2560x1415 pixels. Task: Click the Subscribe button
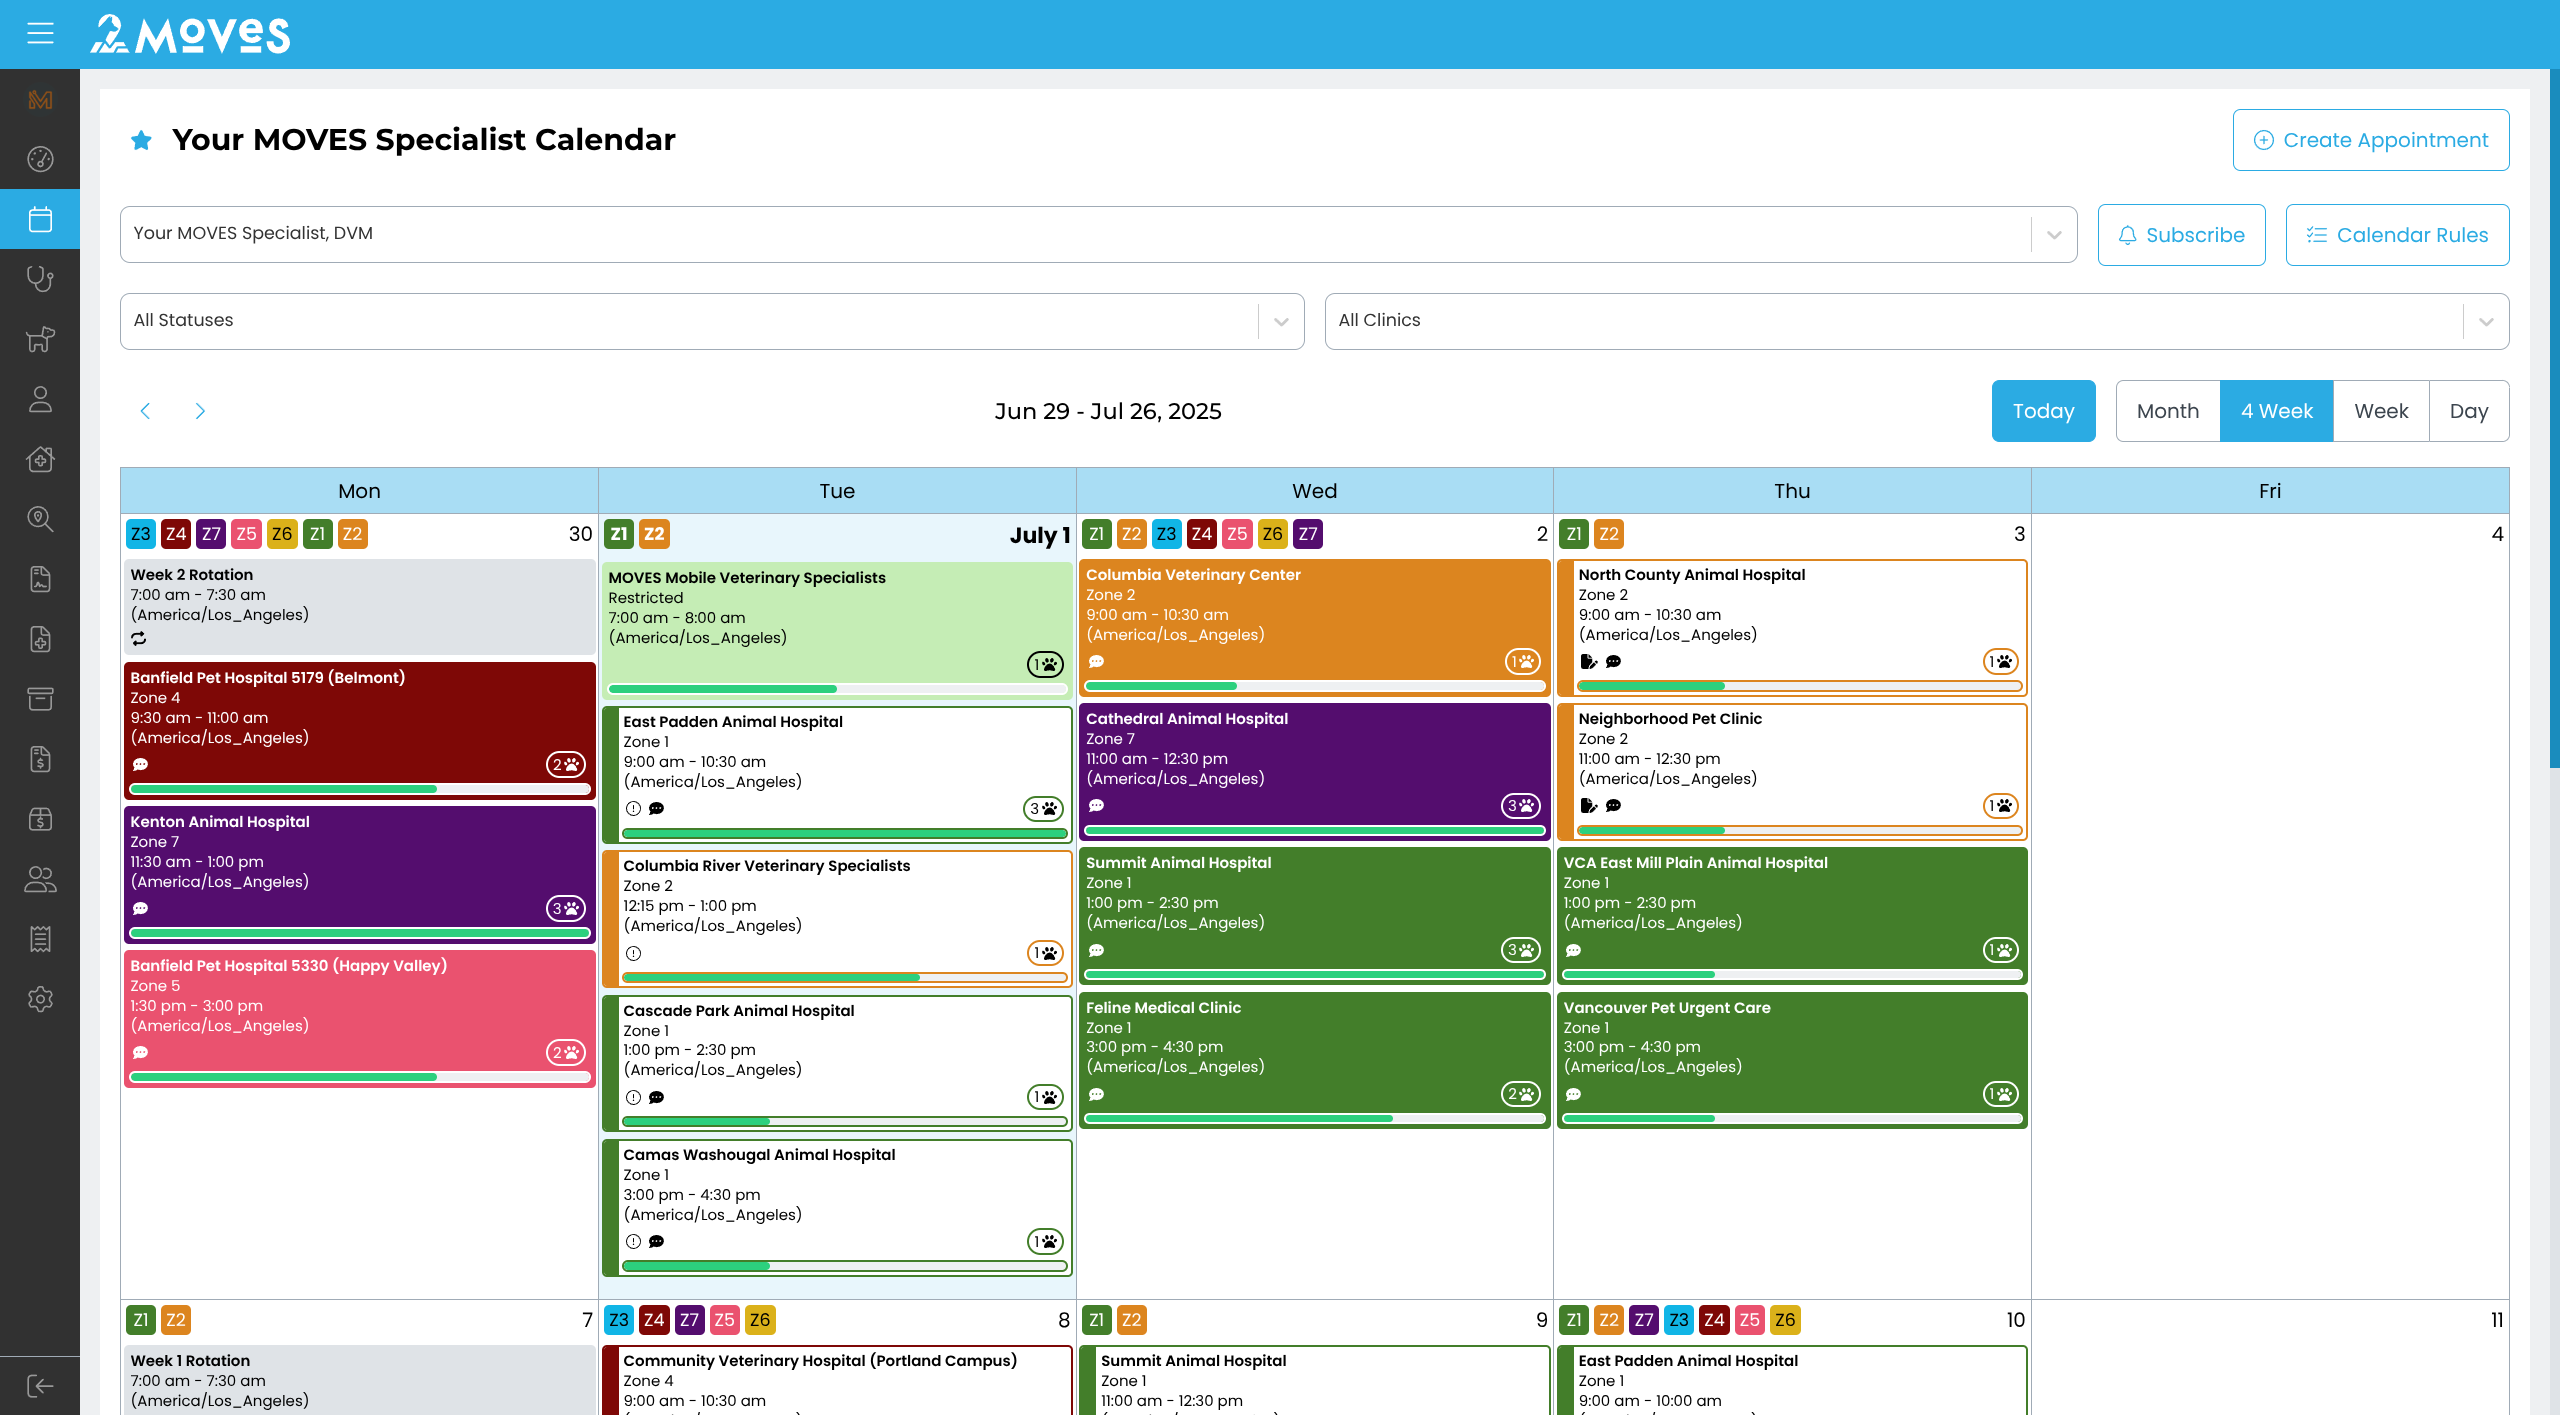click(2182, 235)
